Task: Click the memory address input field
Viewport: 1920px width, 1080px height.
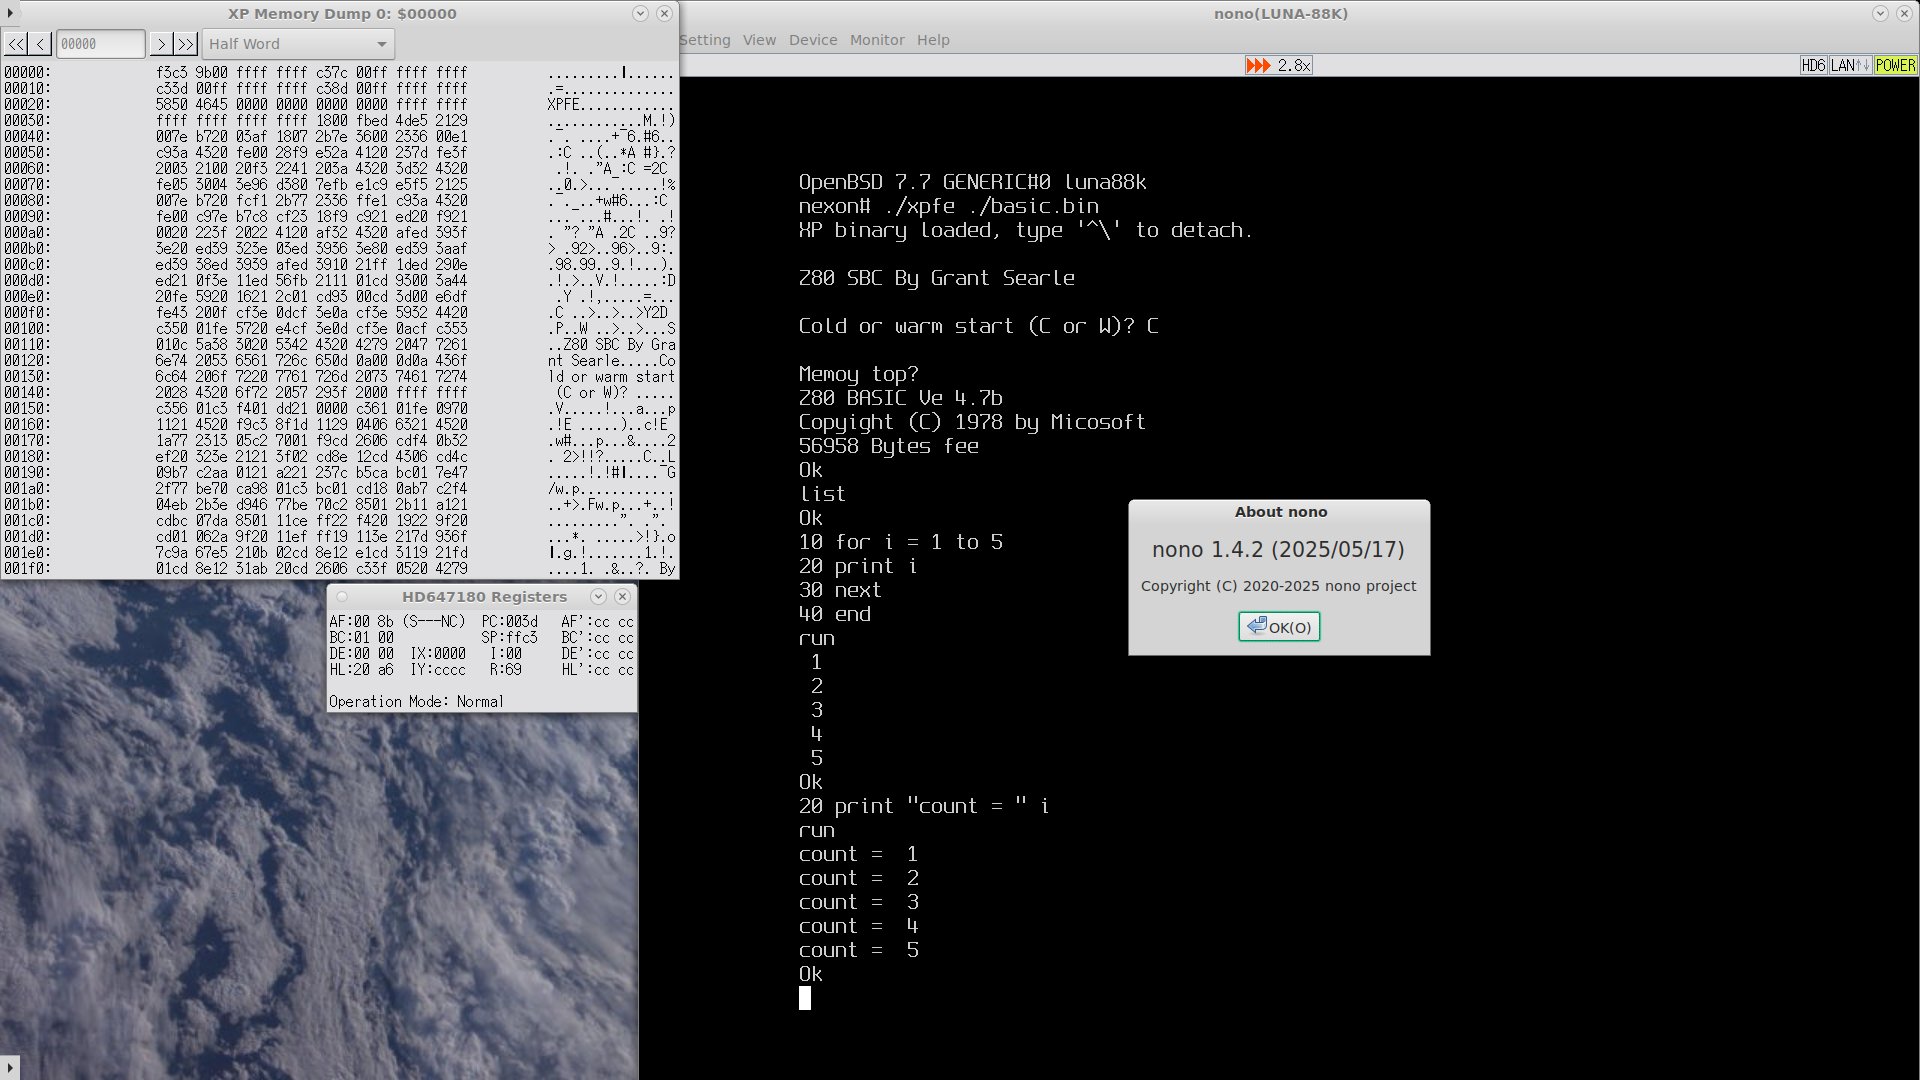Action: coord(100,44)
